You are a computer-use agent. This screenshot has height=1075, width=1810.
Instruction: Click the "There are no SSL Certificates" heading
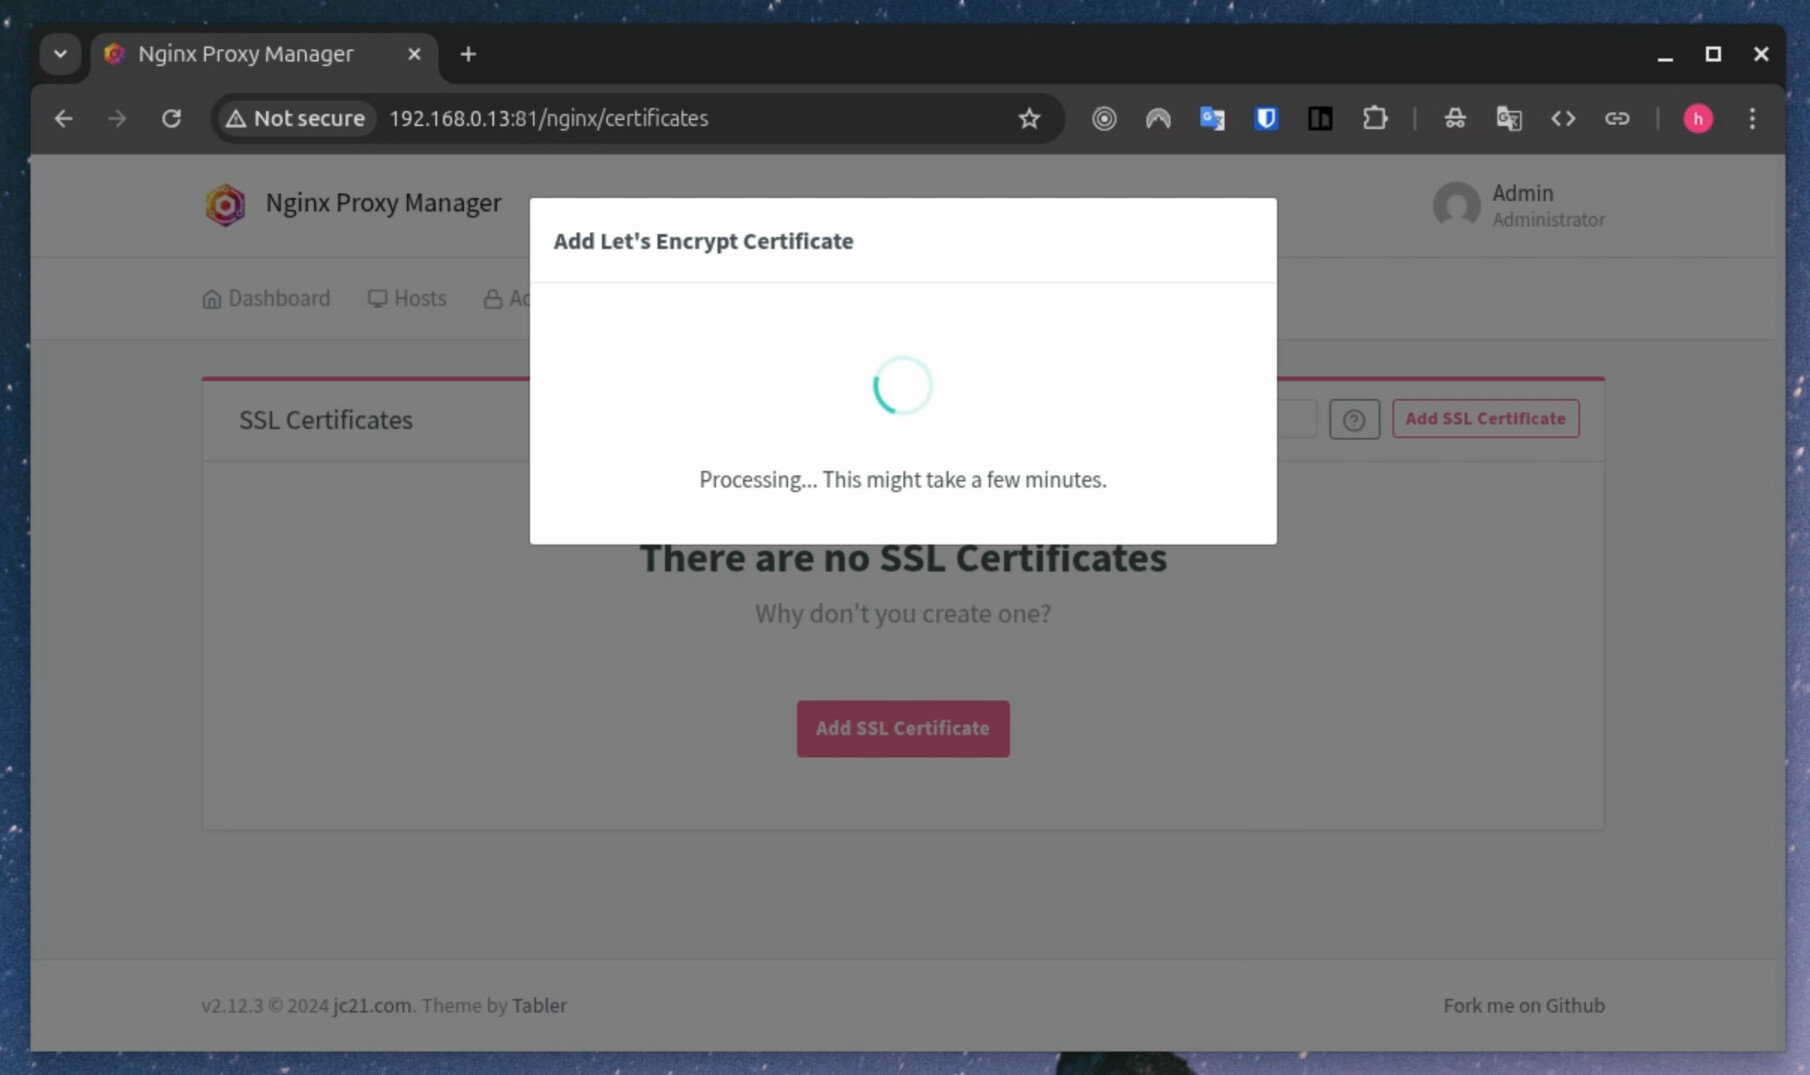(902, 558)
